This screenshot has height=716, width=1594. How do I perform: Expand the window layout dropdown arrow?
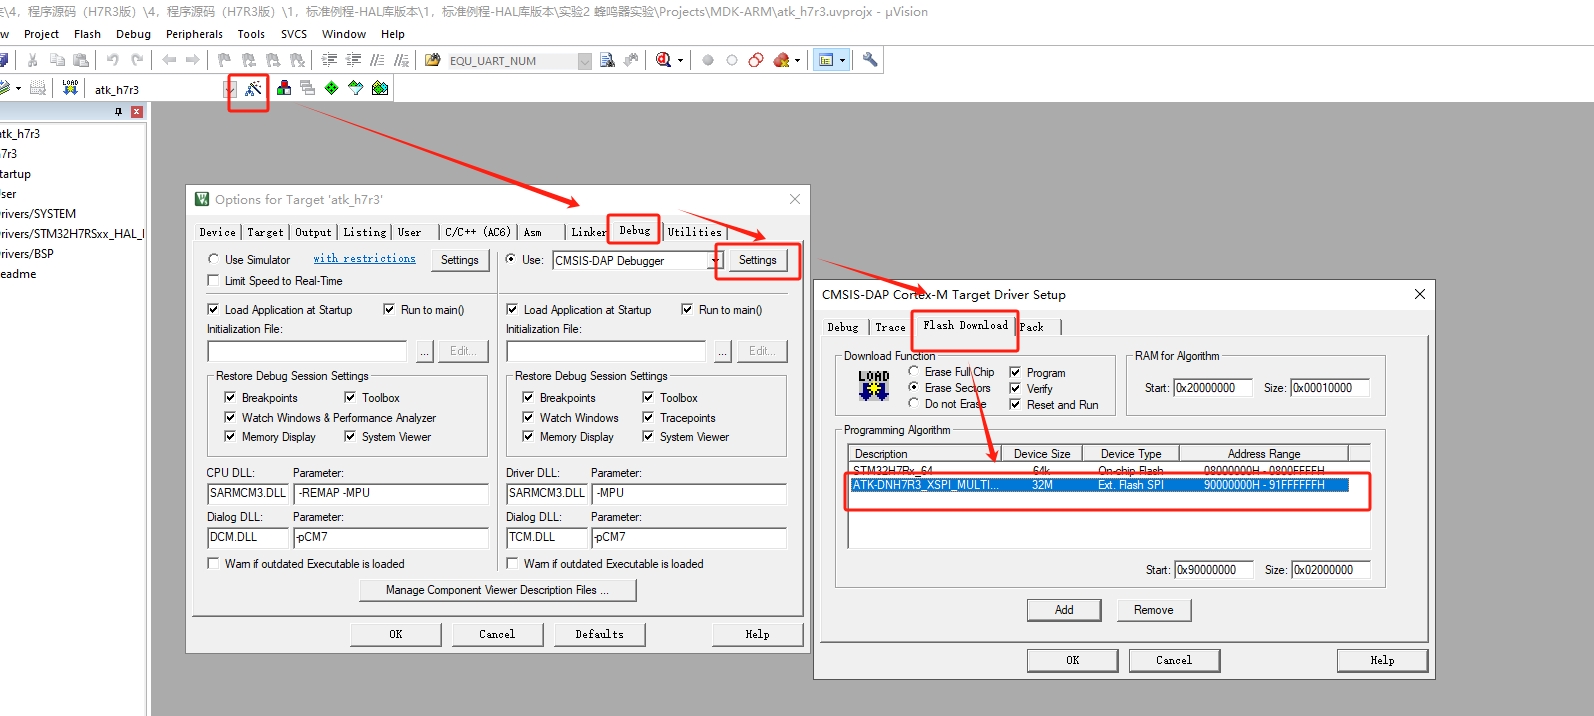[x=842, y=61]
